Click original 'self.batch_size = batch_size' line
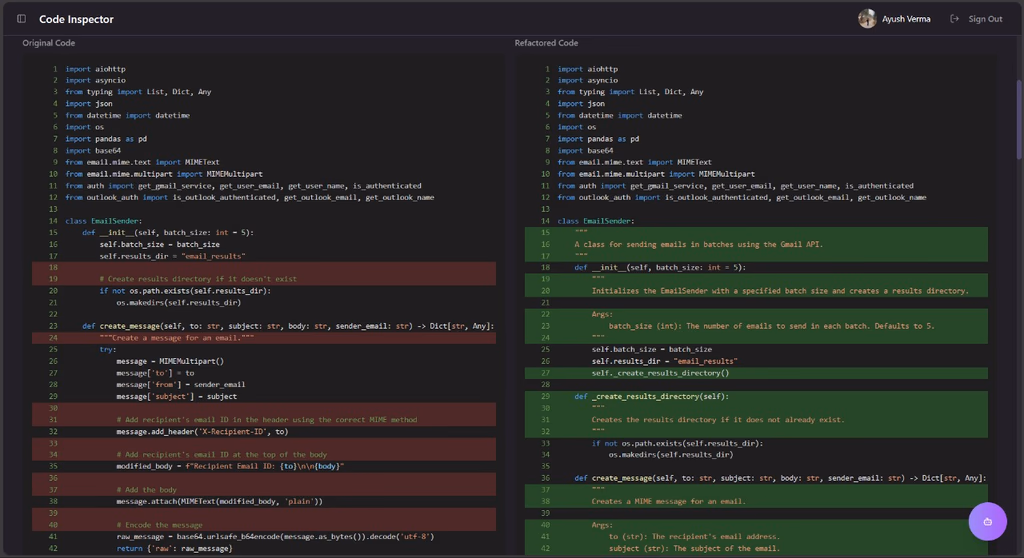This screenshot has width=1024, height=558. tap(159, 244)
